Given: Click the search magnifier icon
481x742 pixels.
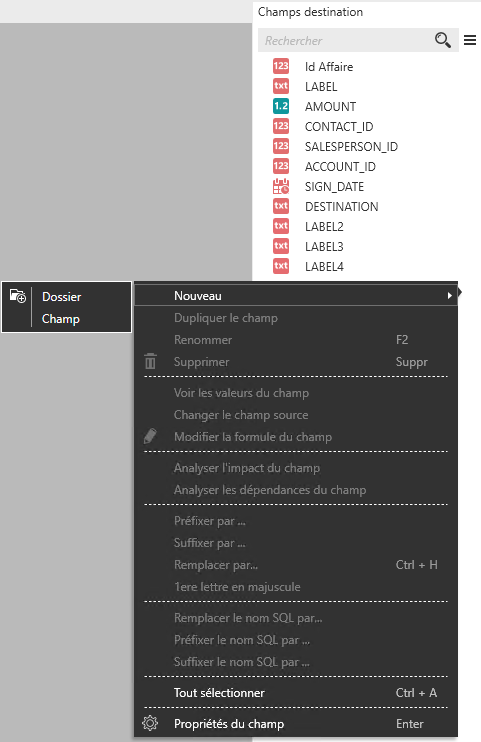Looking at the screenshot, I should click(443, 40).
